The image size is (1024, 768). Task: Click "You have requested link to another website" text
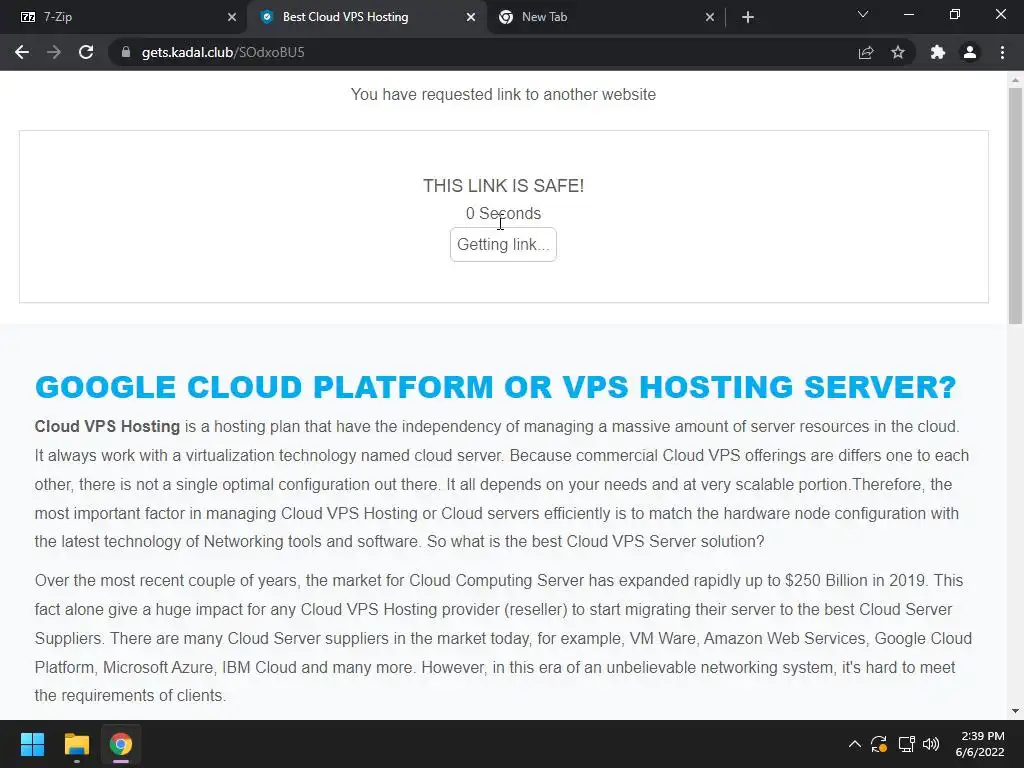(x=504, y=95)
